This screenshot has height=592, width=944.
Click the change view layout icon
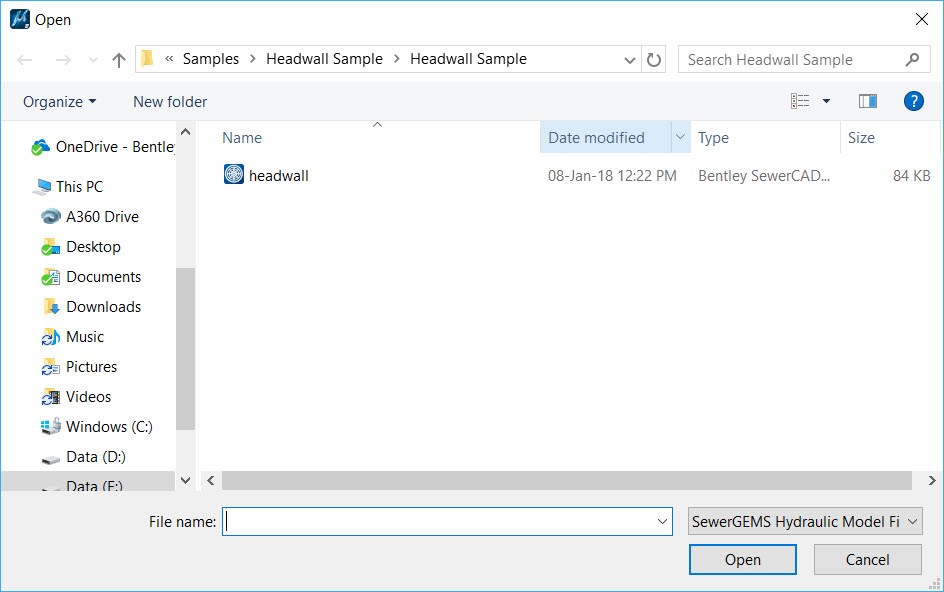[x=800, y=101]
